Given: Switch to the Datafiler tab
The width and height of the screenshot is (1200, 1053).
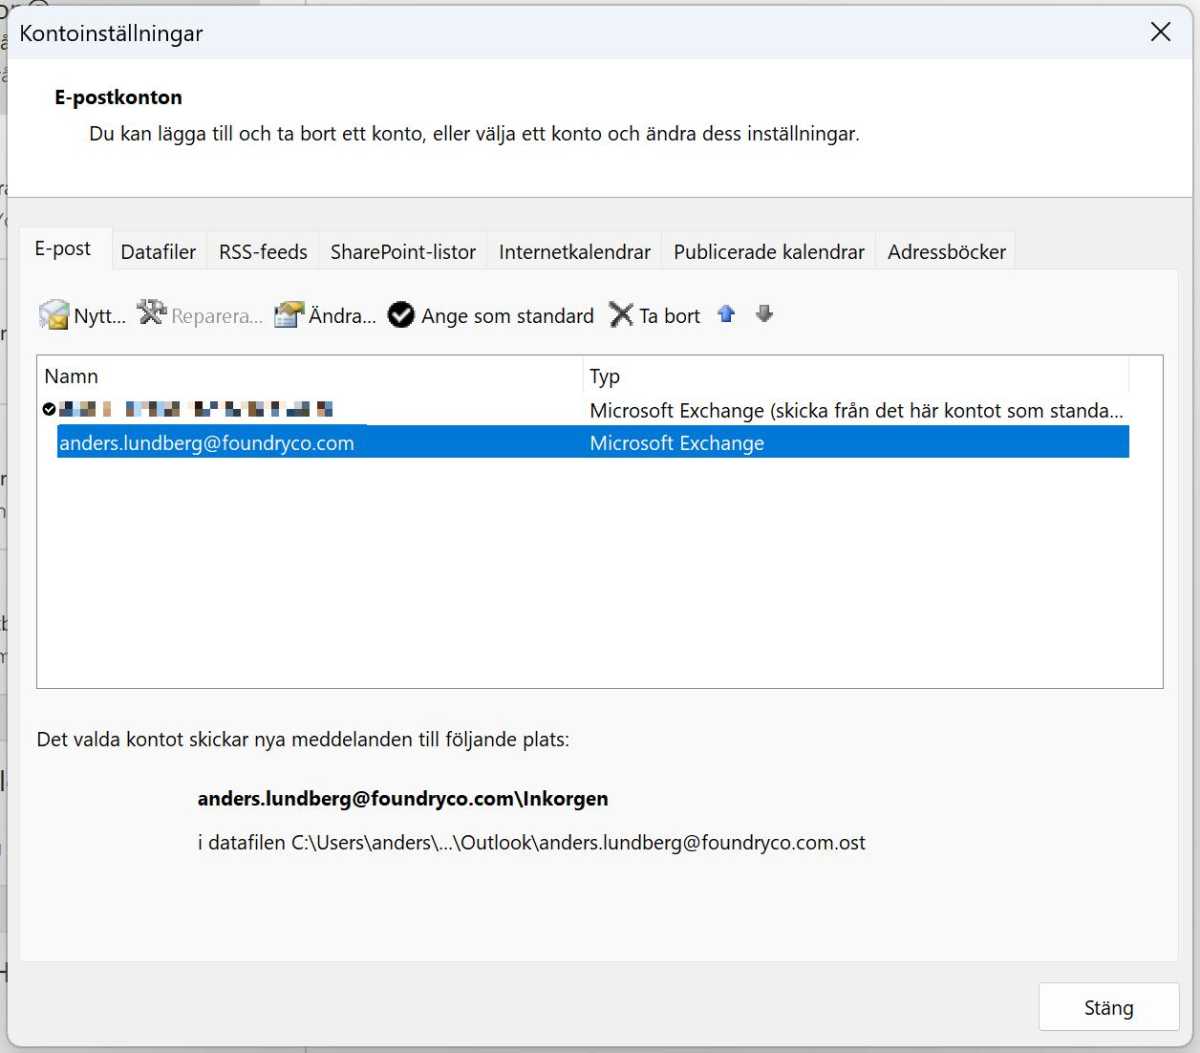Looking at the screenshot, I should click(x=157, y=251).
